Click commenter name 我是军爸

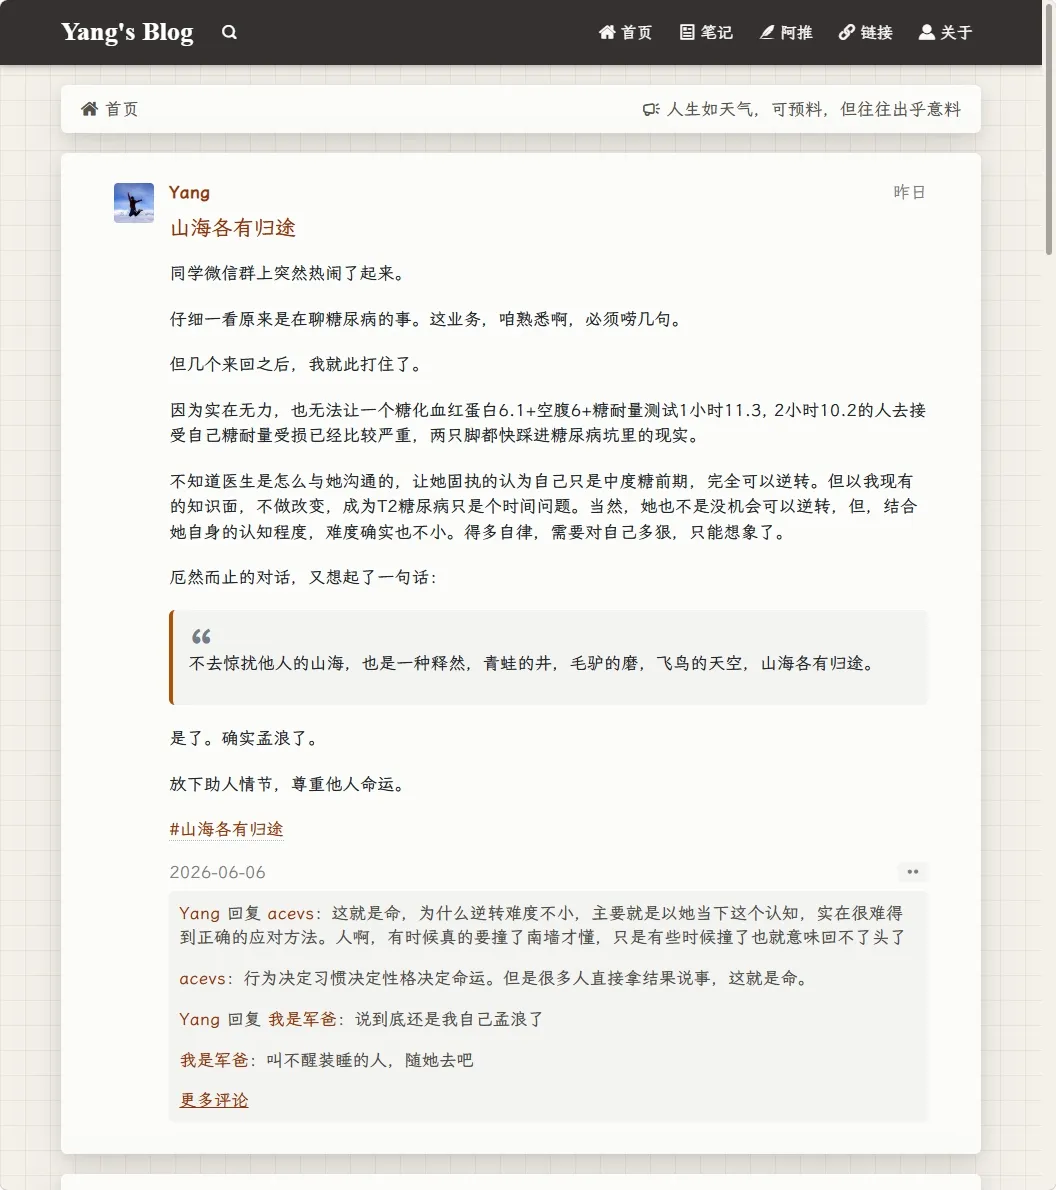[214, 1060]
